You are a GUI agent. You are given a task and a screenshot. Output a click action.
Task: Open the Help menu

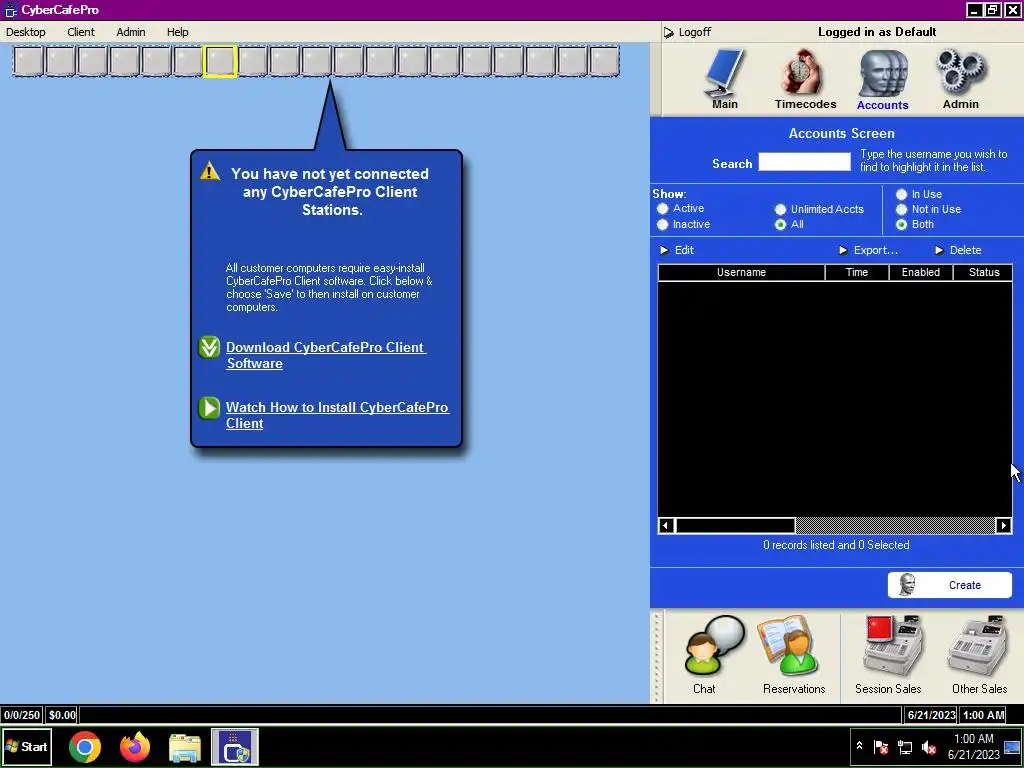tap(177, 32)
